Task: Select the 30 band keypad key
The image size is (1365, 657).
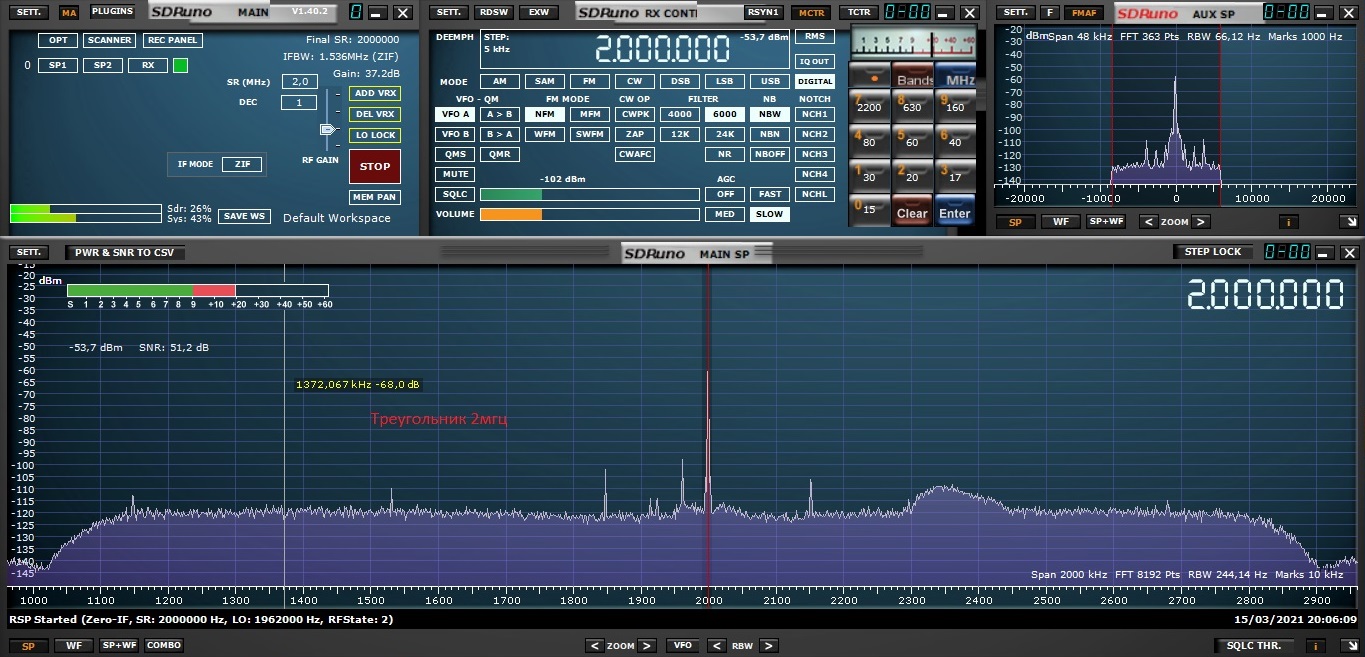Action: 869,176
